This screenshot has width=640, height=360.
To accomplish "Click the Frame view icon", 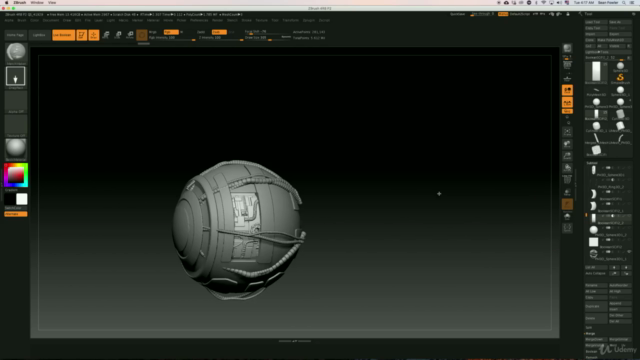I will click(567, 132).
